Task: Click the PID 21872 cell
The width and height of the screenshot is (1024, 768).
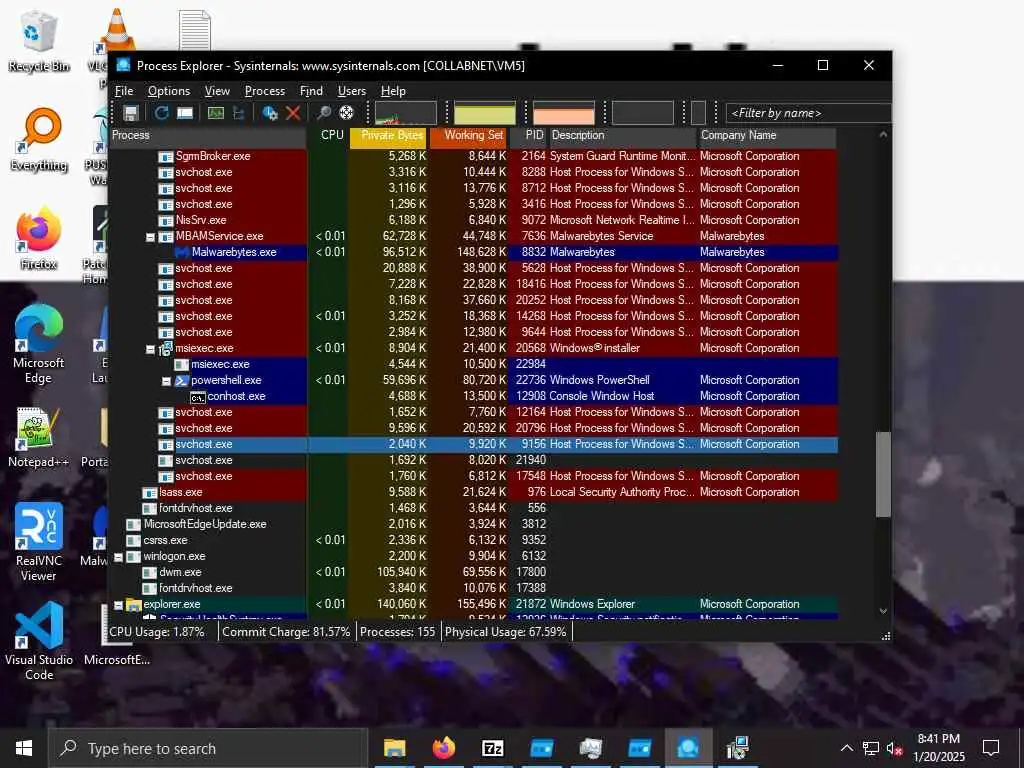Action: coord(530,605)
